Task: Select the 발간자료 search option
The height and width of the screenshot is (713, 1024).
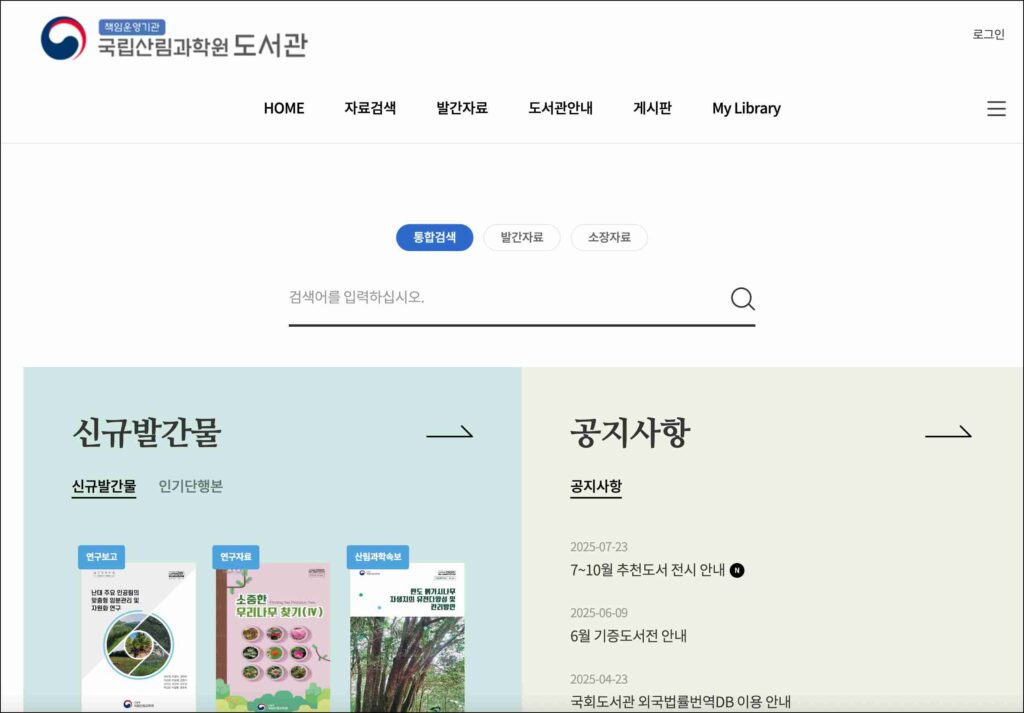Action: pos(522,237)
